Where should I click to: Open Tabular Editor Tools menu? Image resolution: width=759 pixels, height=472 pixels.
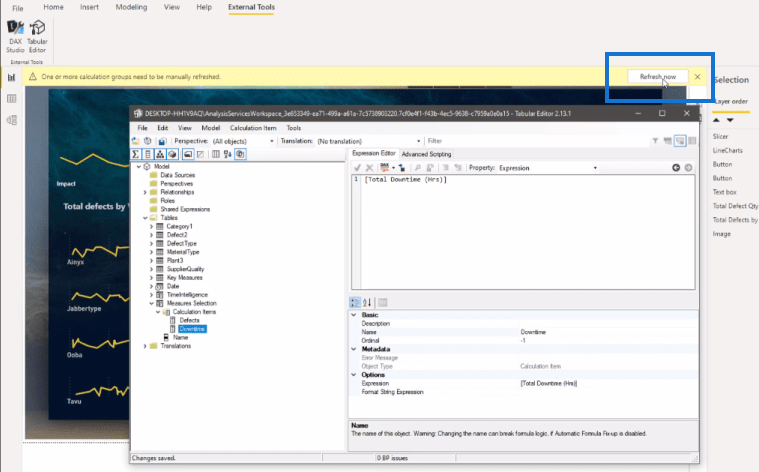click(x=294, y=128)
